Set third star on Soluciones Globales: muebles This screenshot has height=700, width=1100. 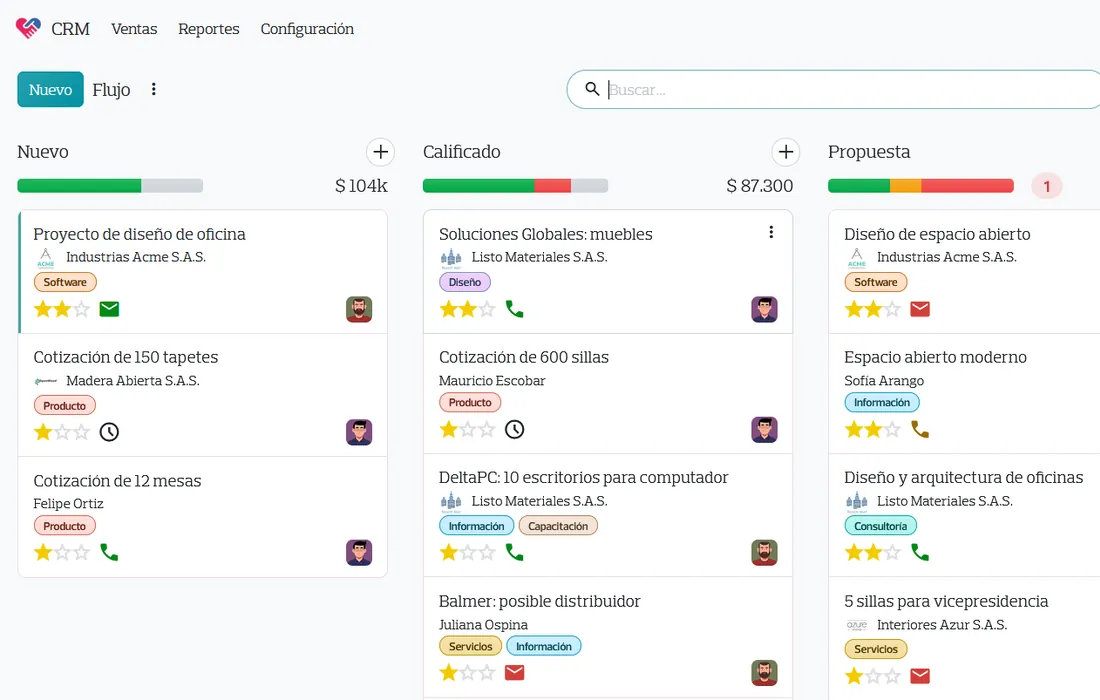pos(488,309)
